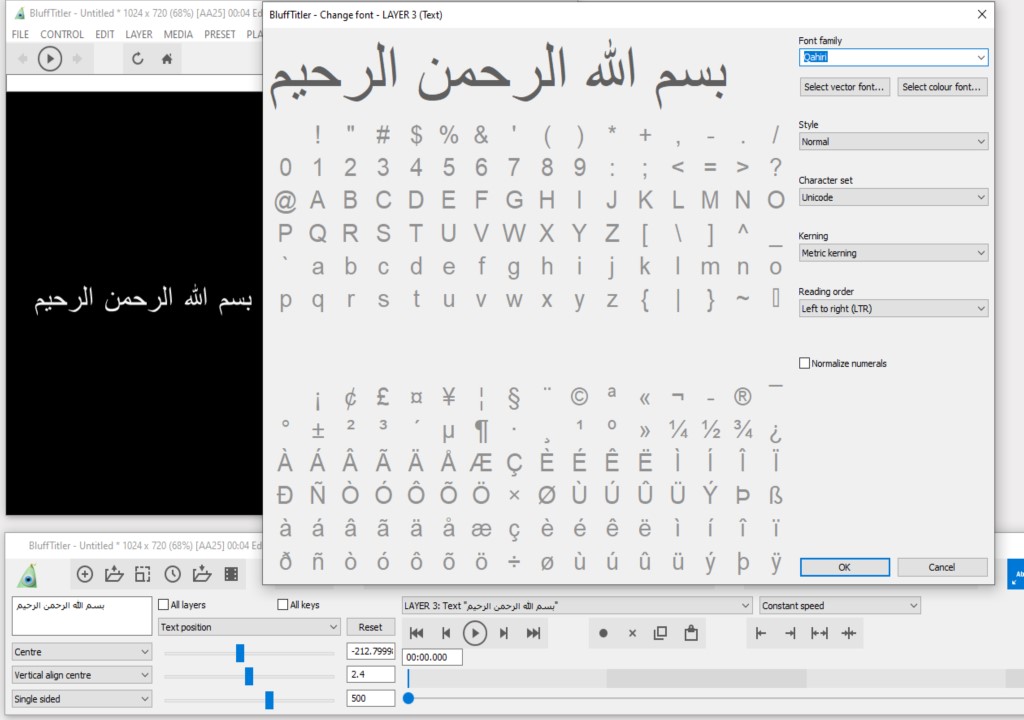Open the Kerning dropdown showing Metric kerning

(893, 253)
